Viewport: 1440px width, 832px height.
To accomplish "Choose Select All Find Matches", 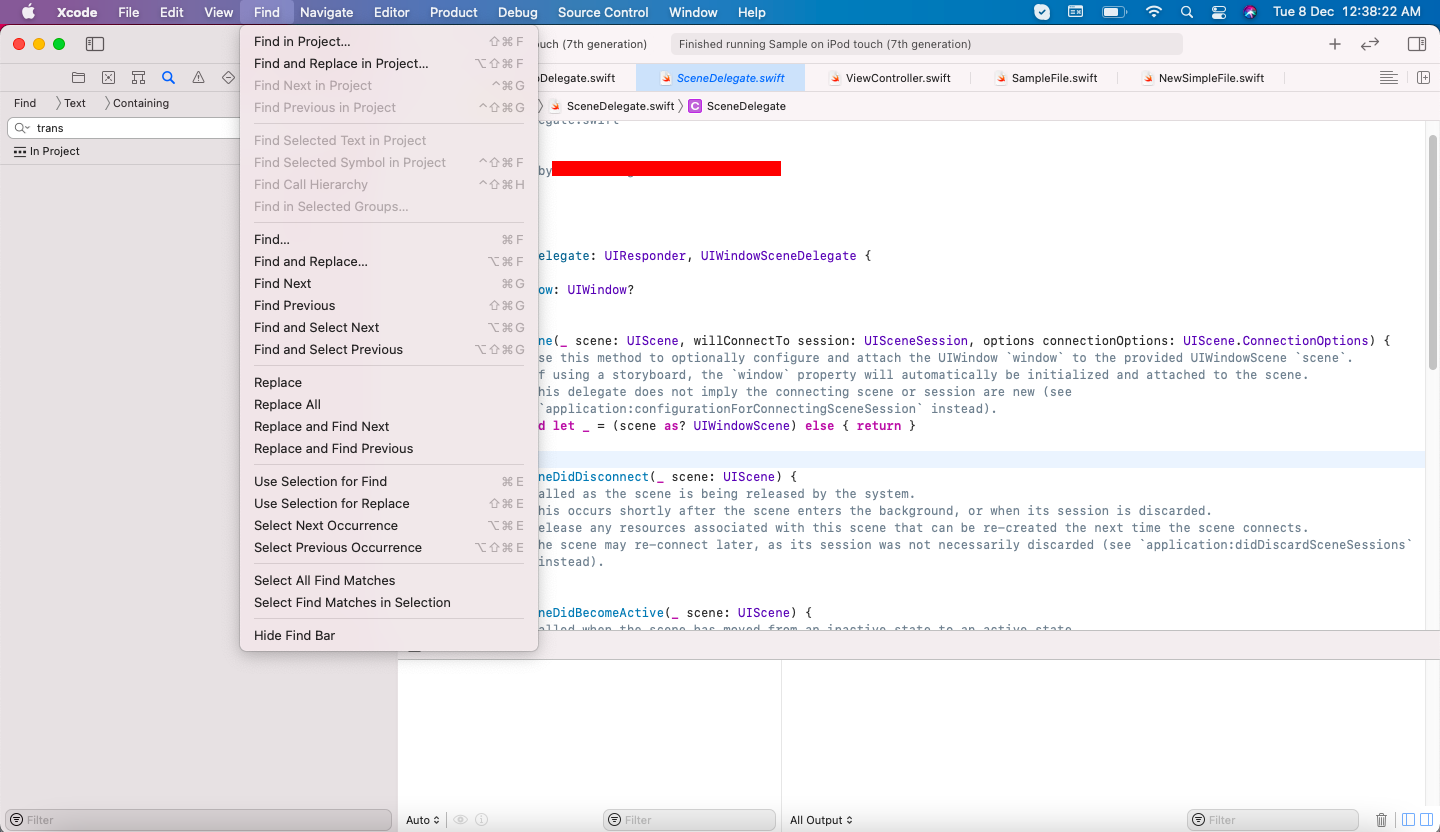I will 389,580.
